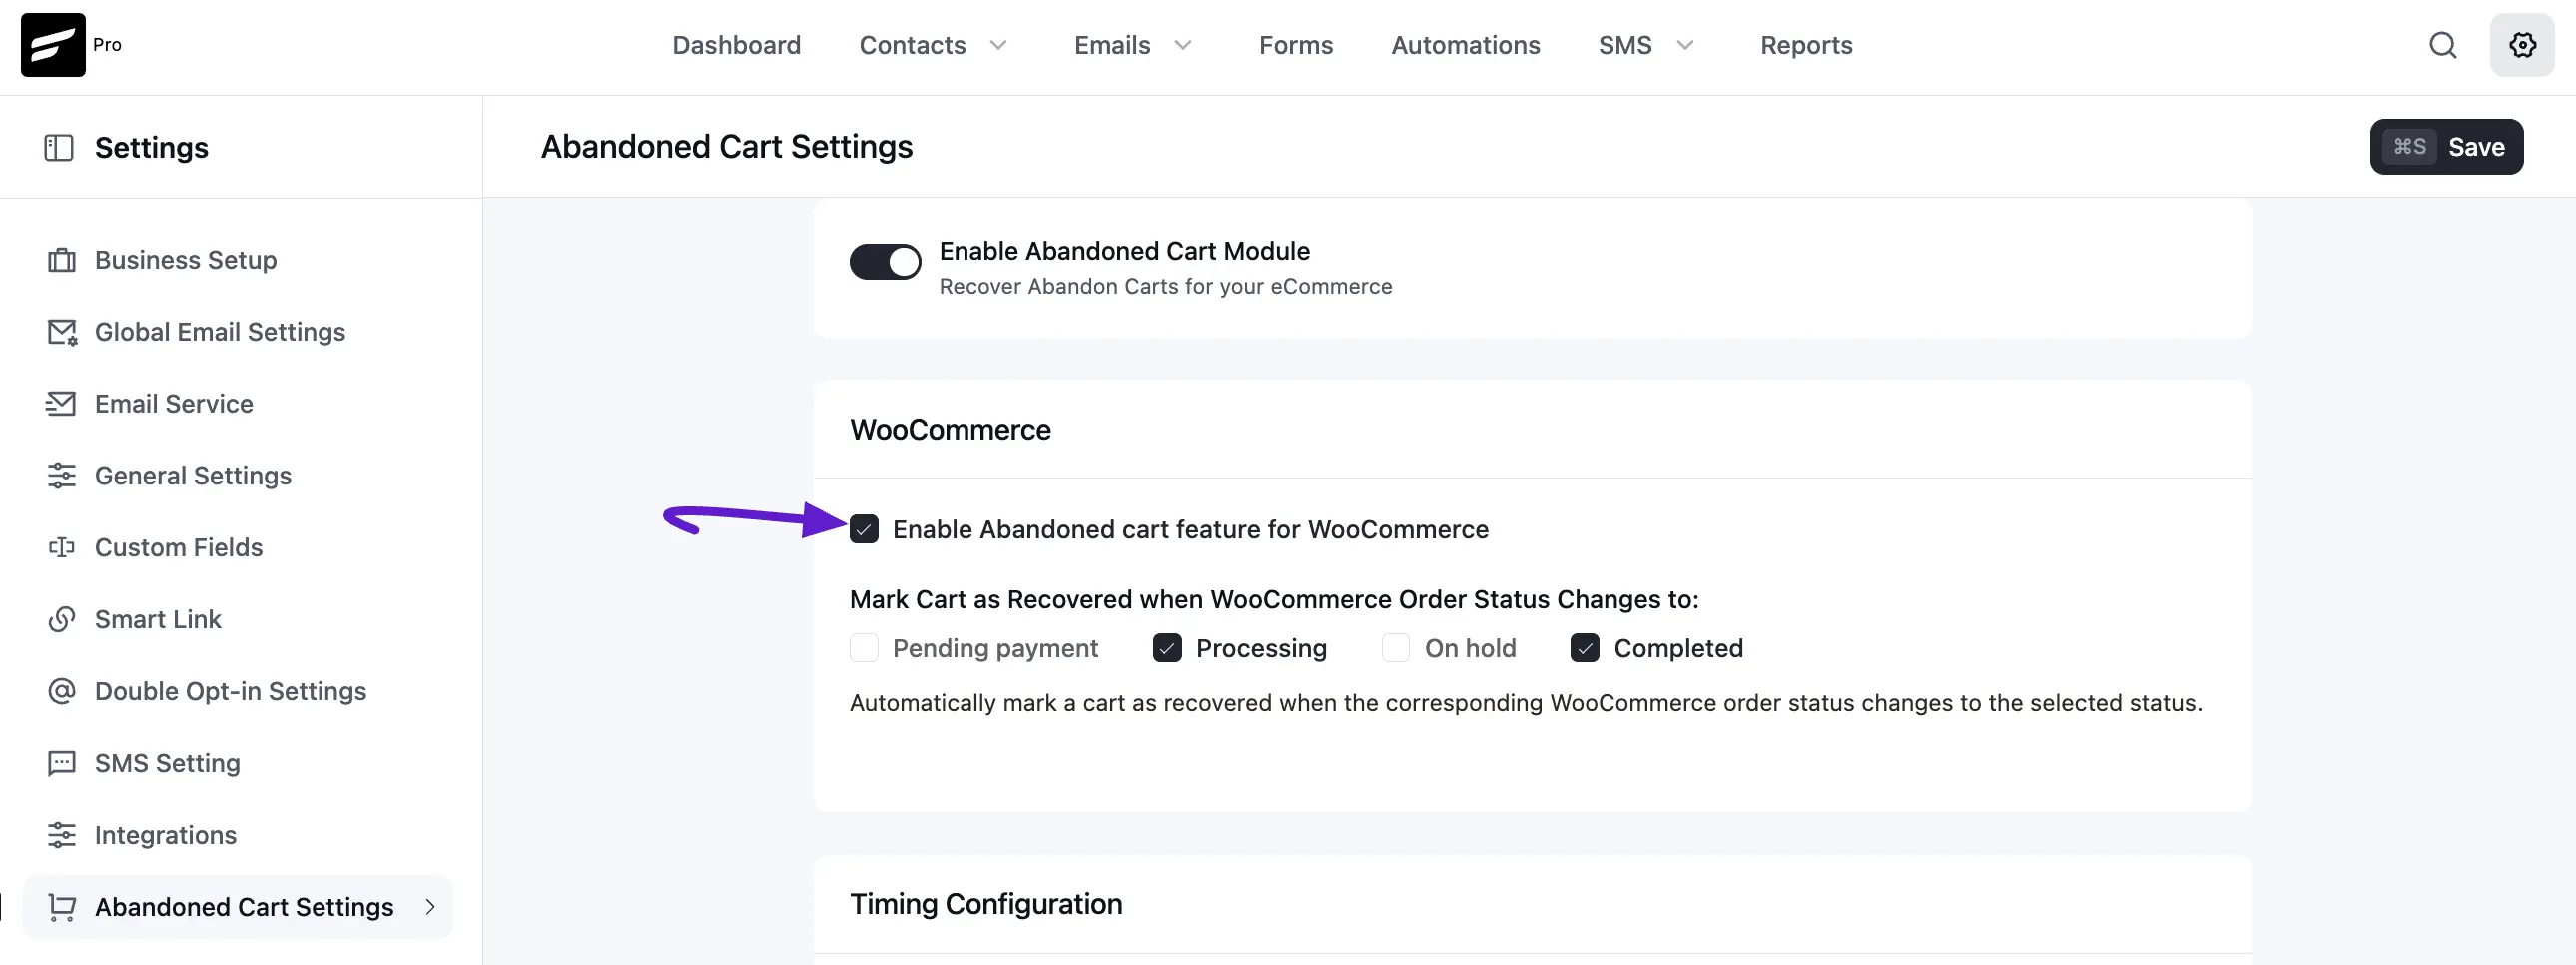Viewport: 2576px width, 965px height.
Task: Click the Email Service envelope icon
Action: point(61,404)
